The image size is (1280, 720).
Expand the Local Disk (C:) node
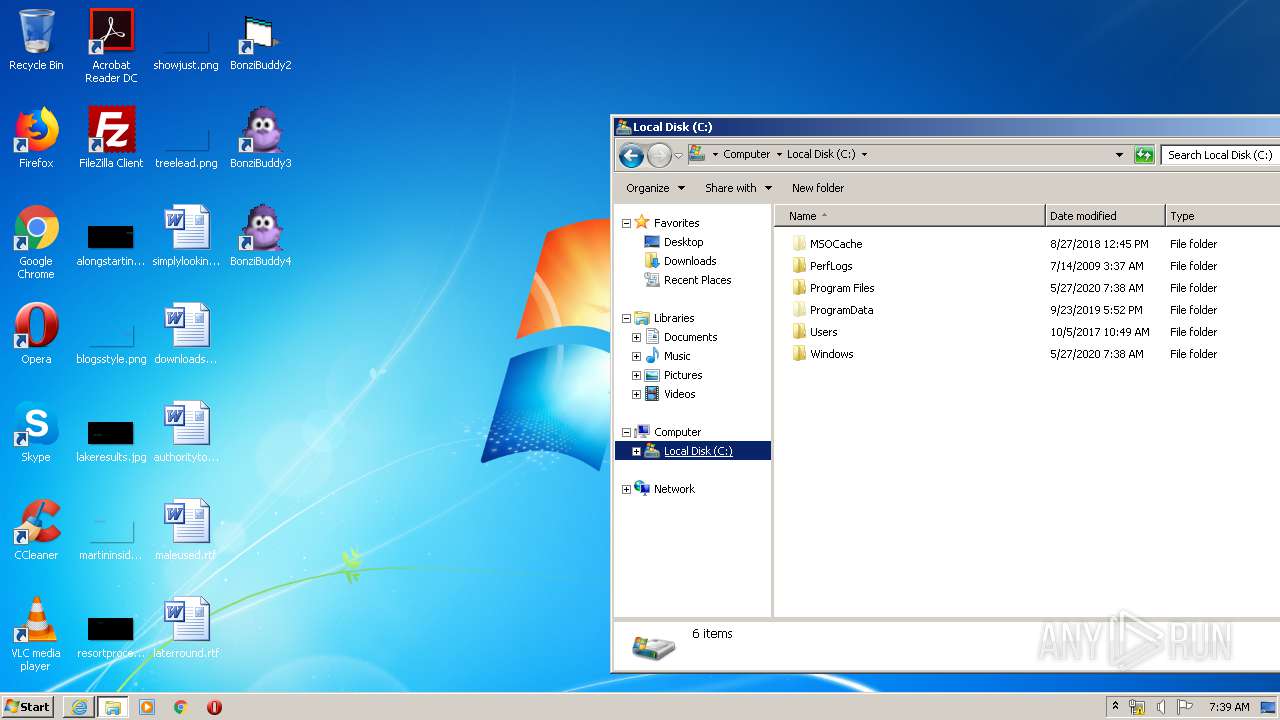pos(636,451)
